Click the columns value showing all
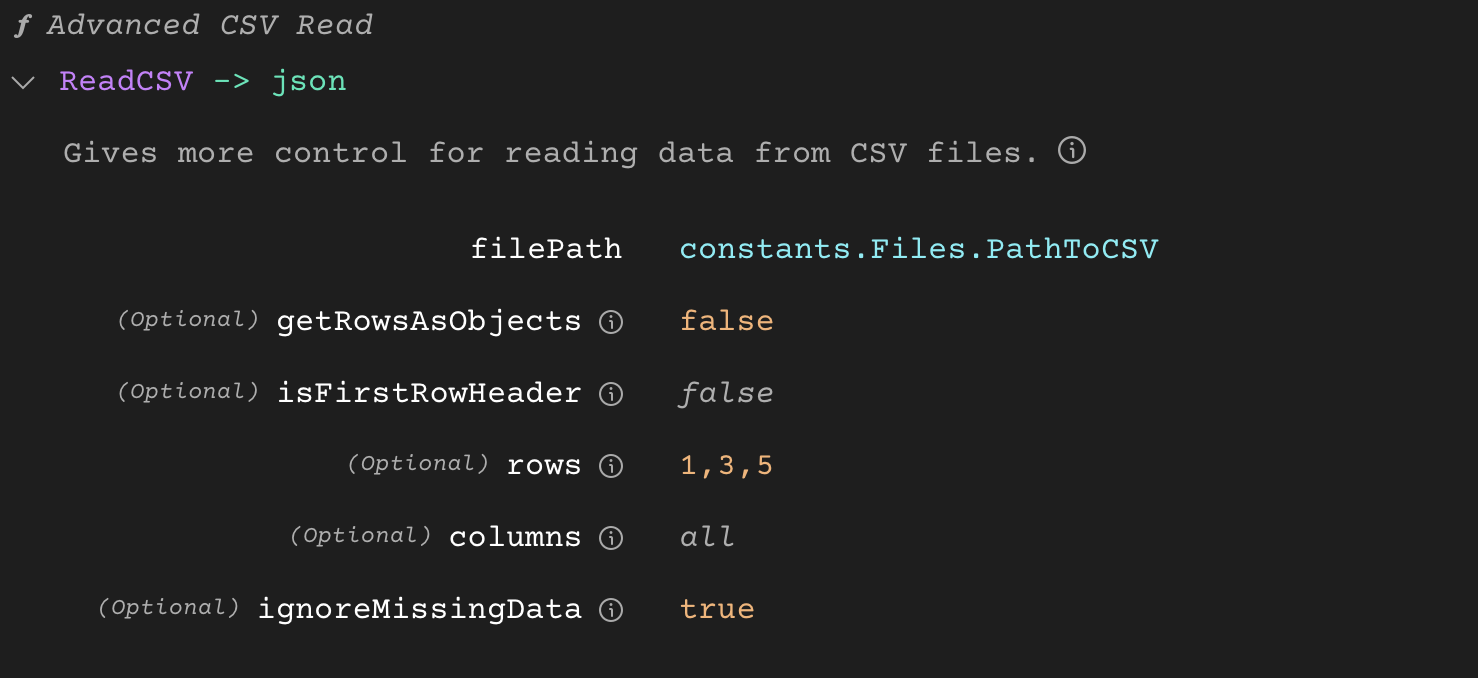 707,537
